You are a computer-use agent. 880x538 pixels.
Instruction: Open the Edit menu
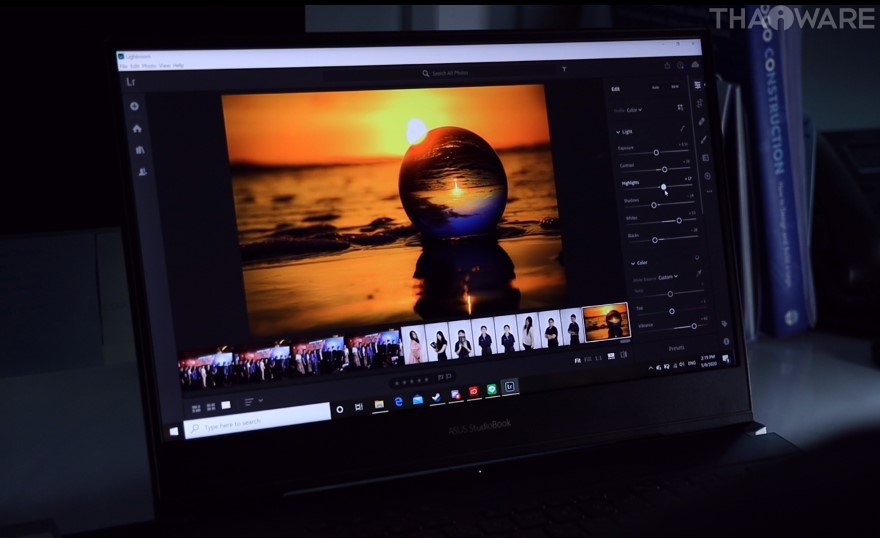[135, 66]
